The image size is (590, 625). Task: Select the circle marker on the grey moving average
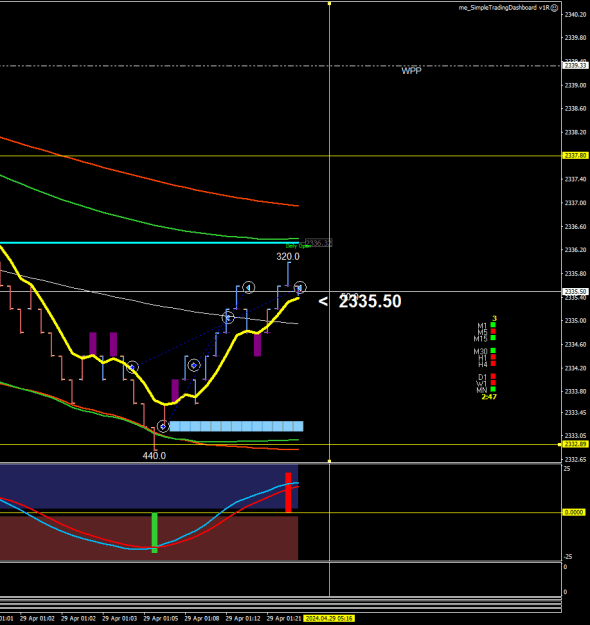pyautogui.click(x=228, y=318)
